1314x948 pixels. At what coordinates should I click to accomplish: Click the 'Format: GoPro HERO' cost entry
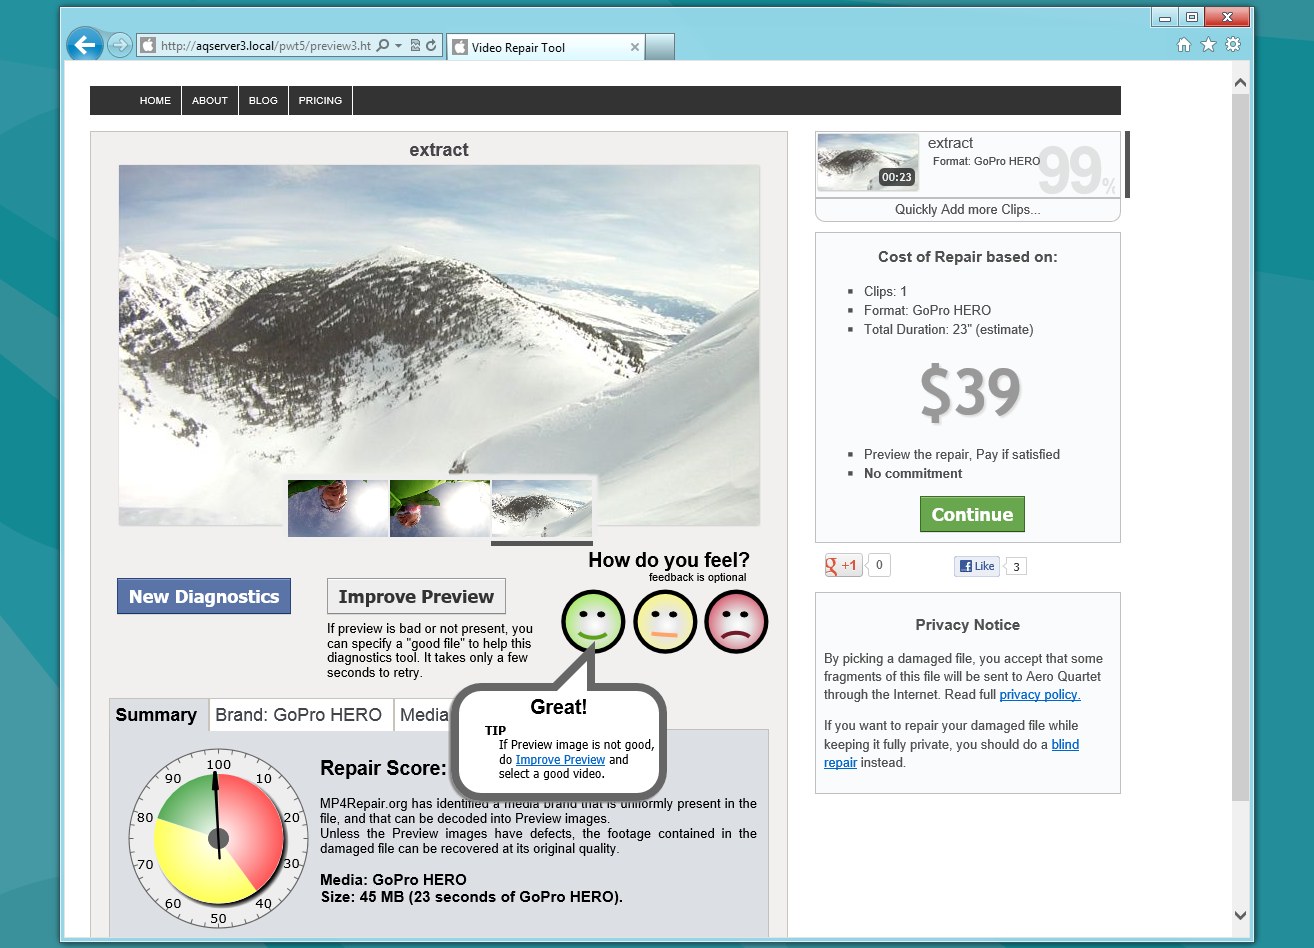928,310
